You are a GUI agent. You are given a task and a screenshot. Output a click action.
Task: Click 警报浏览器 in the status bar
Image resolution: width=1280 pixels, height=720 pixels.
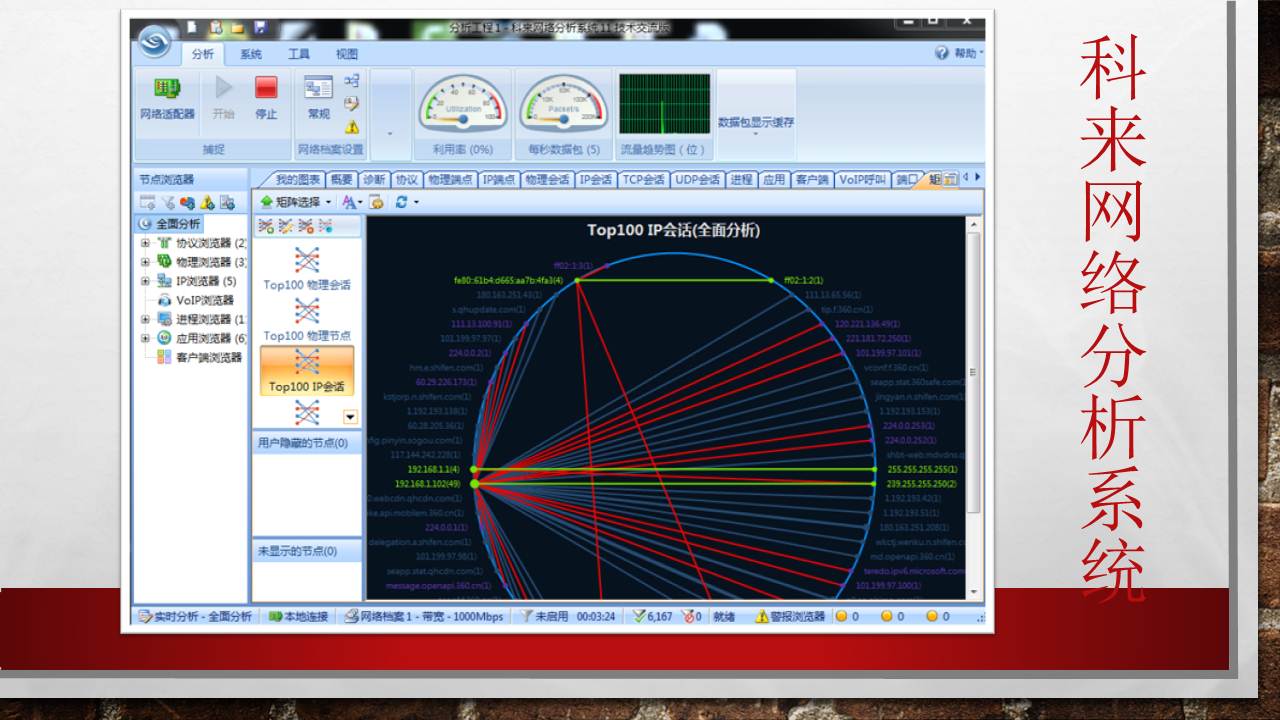tap(790, 616)
